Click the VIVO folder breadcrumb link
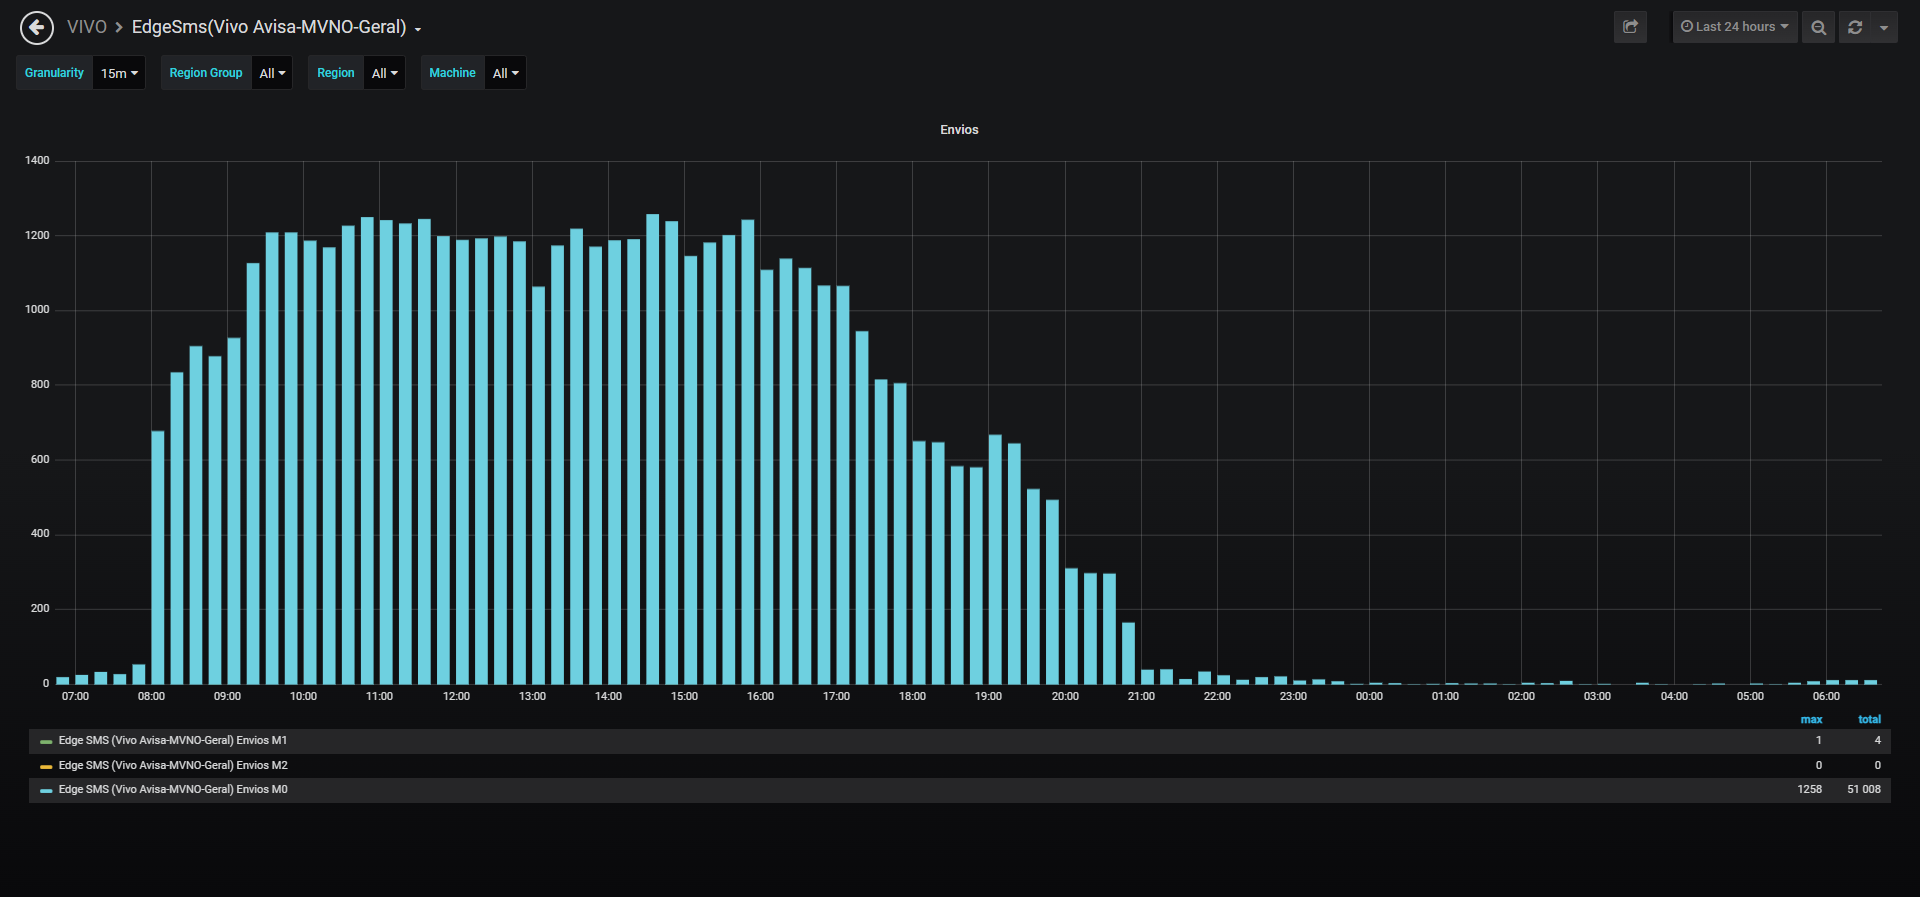This screenshot has width=1920, height=897. coord(87,27)
